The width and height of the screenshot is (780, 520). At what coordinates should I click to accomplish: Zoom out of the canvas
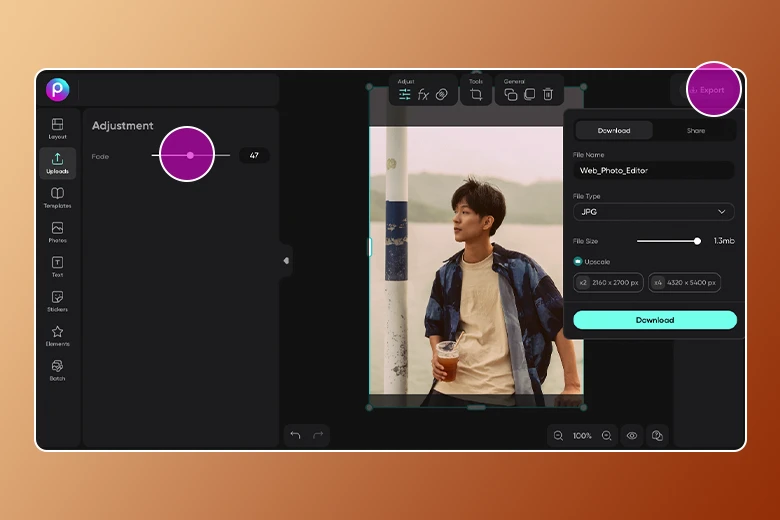pyautogui.click(x=559, y=436)
